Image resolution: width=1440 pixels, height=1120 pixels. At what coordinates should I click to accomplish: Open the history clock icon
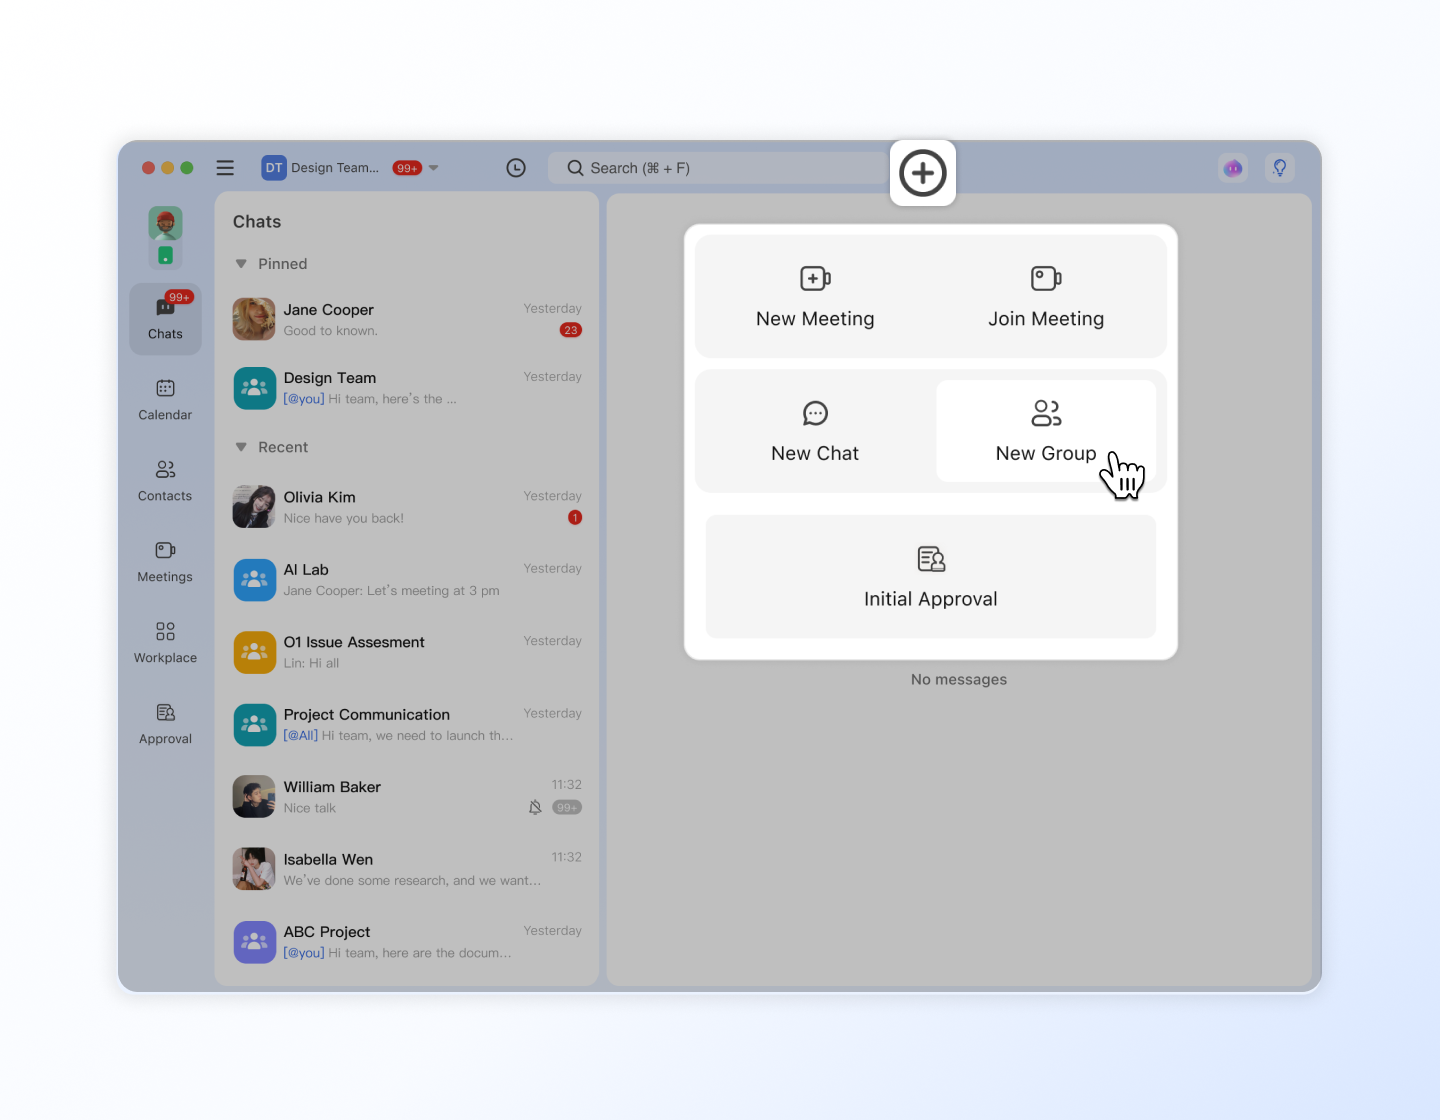516,168
